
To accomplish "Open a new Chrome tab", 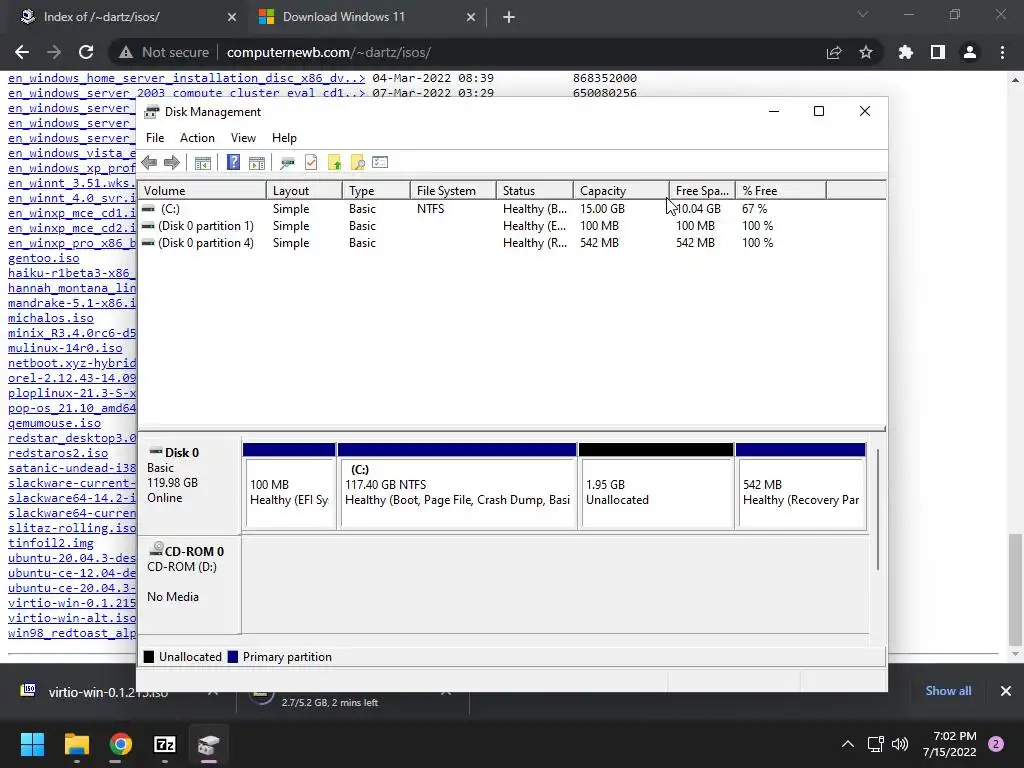I will coord(509,18).
